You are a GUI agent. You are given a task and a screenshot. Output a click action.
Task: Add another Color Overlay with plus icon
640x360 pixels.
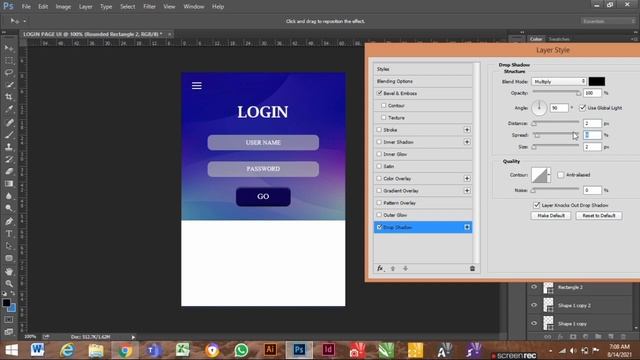coord(467,178)
